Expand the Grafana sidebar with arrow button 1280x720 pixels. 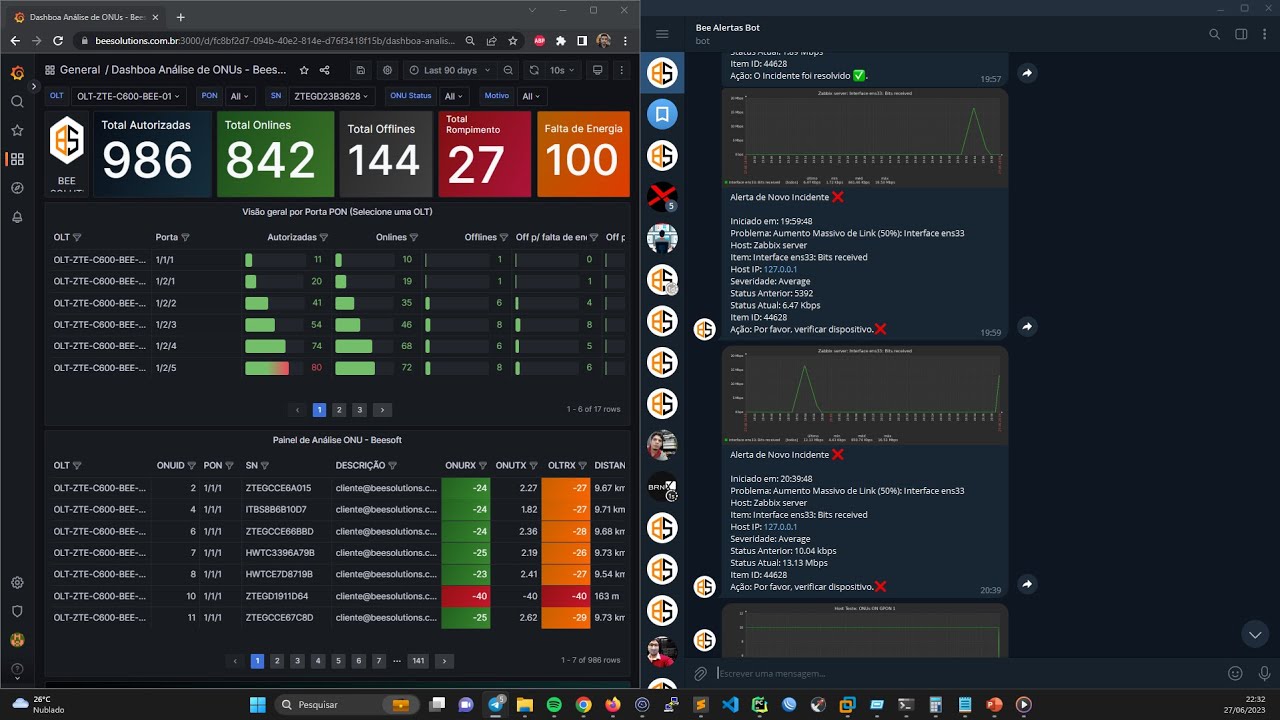click(33, 87)
